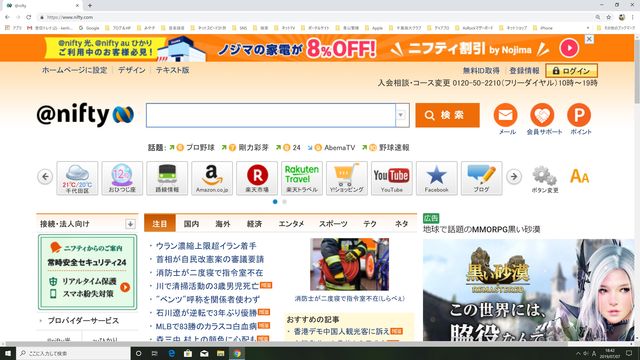Click the ボタン変更 gear icon

pos(544,179)
